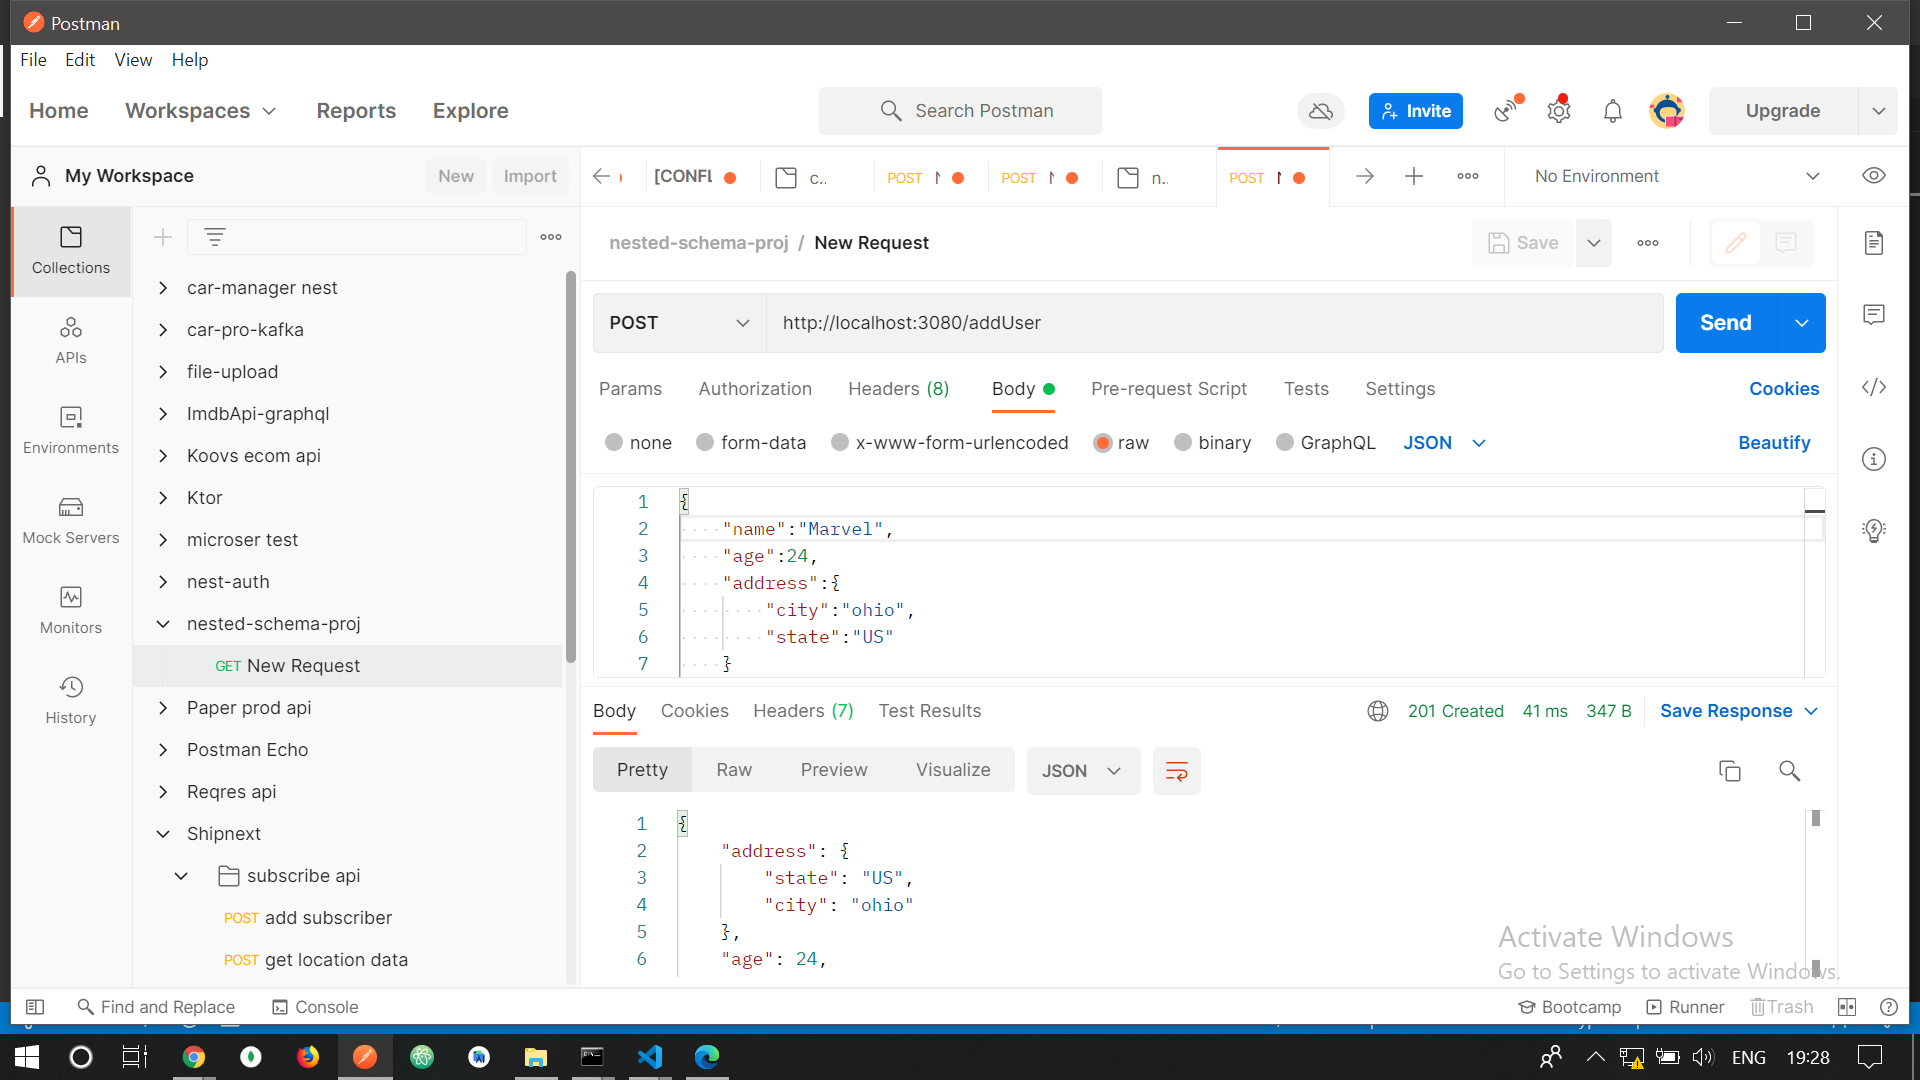1920x1080 pixels.
Task: Select the x-www-form-urlencoded body type
Action: [x=840, y=442]
